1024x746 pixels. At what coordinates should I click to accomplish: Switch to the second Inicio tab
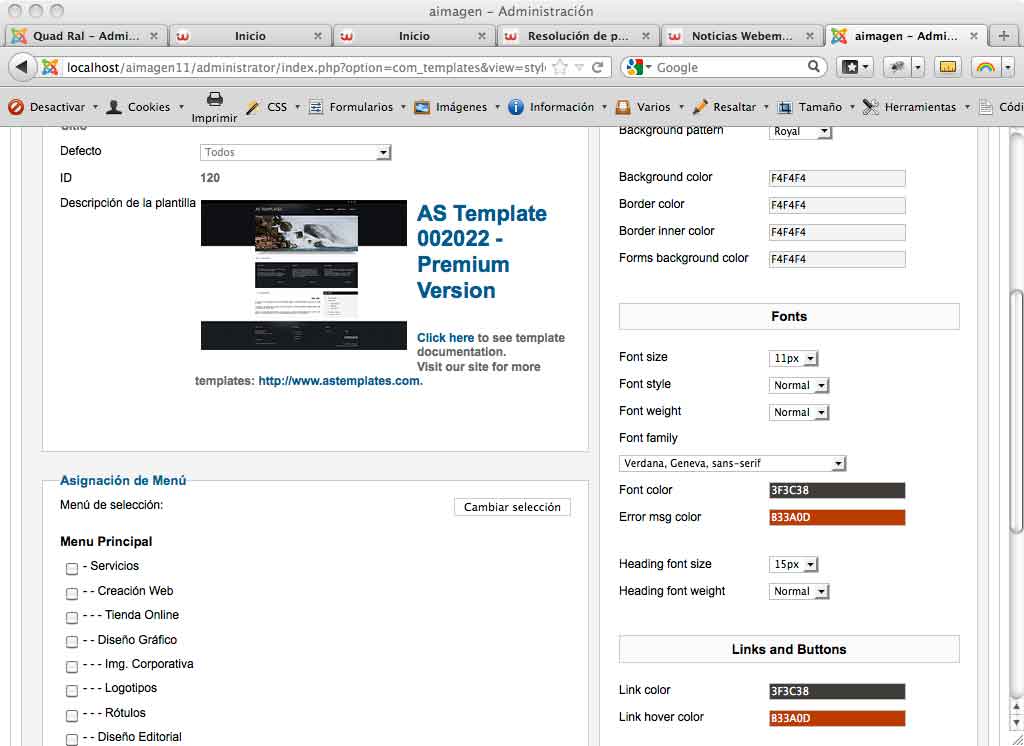pyautogui.click(x=414, y=36)
